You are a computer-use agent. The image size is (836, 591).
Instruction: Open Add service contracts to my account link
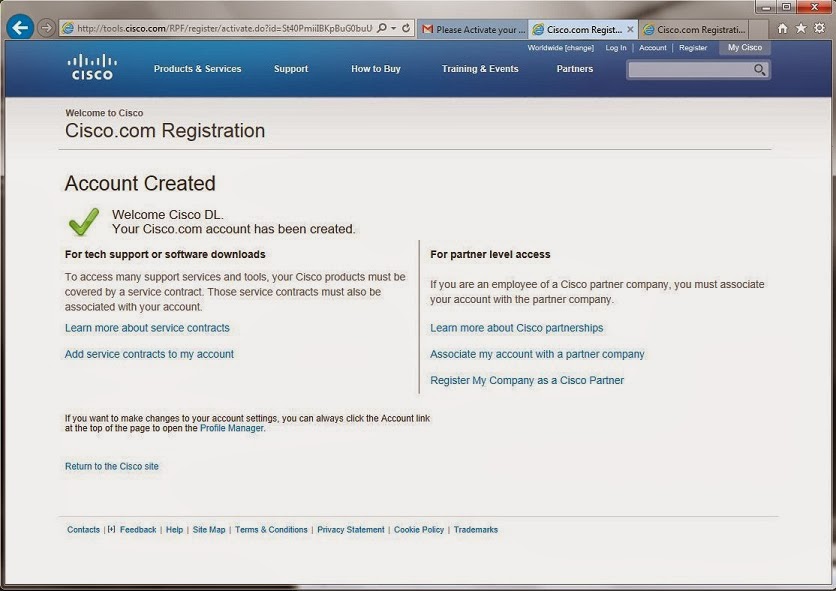(x=149, y=354)
